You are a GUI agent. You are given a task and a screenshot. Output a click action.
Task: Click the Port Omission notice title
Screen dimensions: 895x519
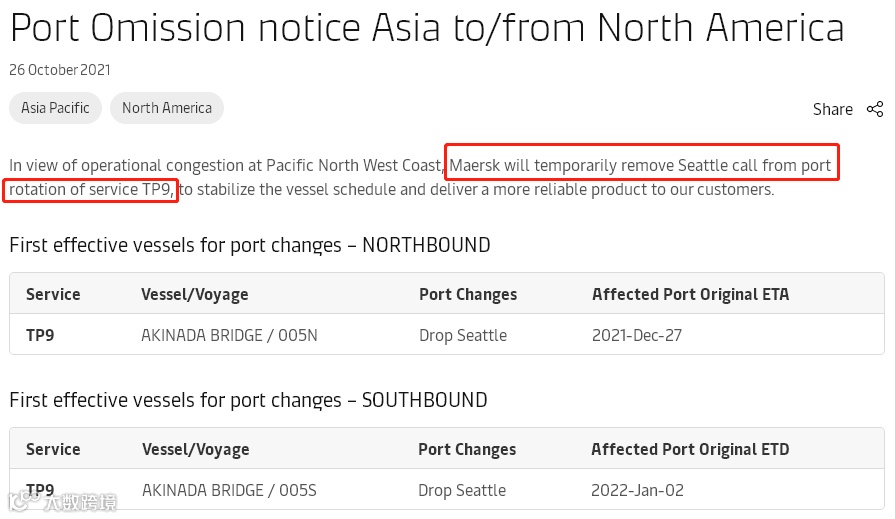click(427, 28)
